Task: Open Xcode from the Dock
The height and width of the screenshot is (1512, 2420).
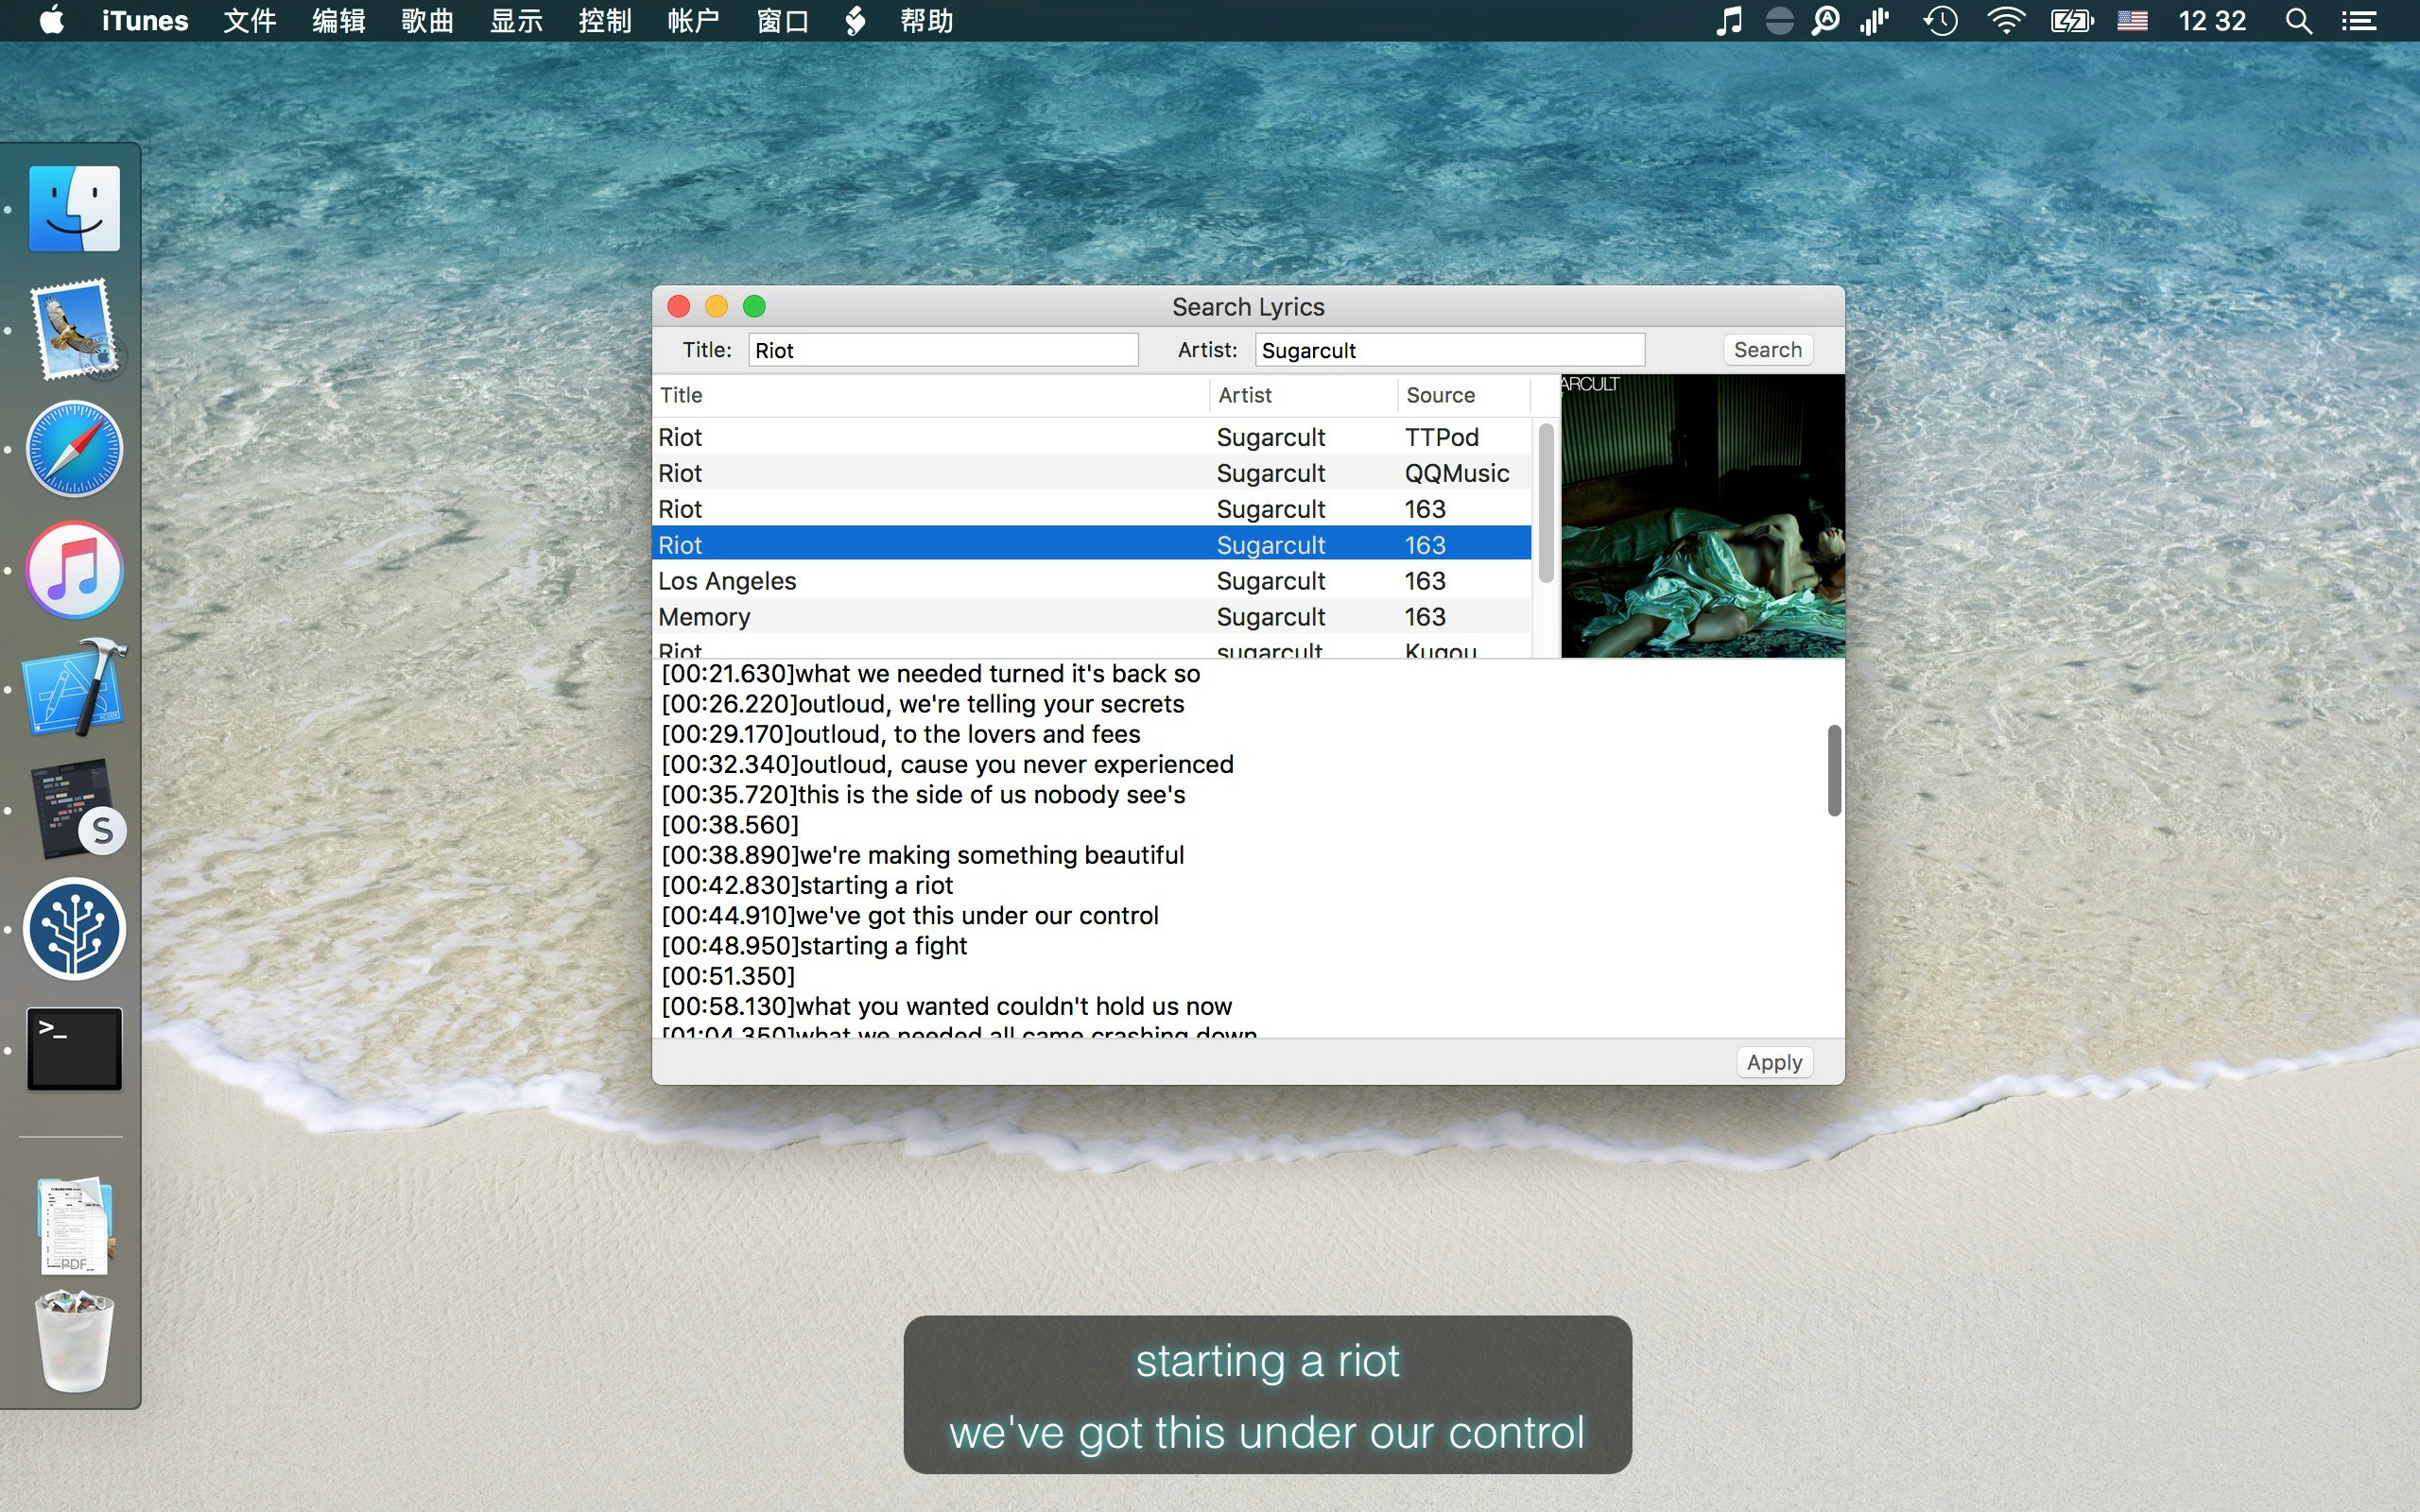Action: (x=75, y=689)
